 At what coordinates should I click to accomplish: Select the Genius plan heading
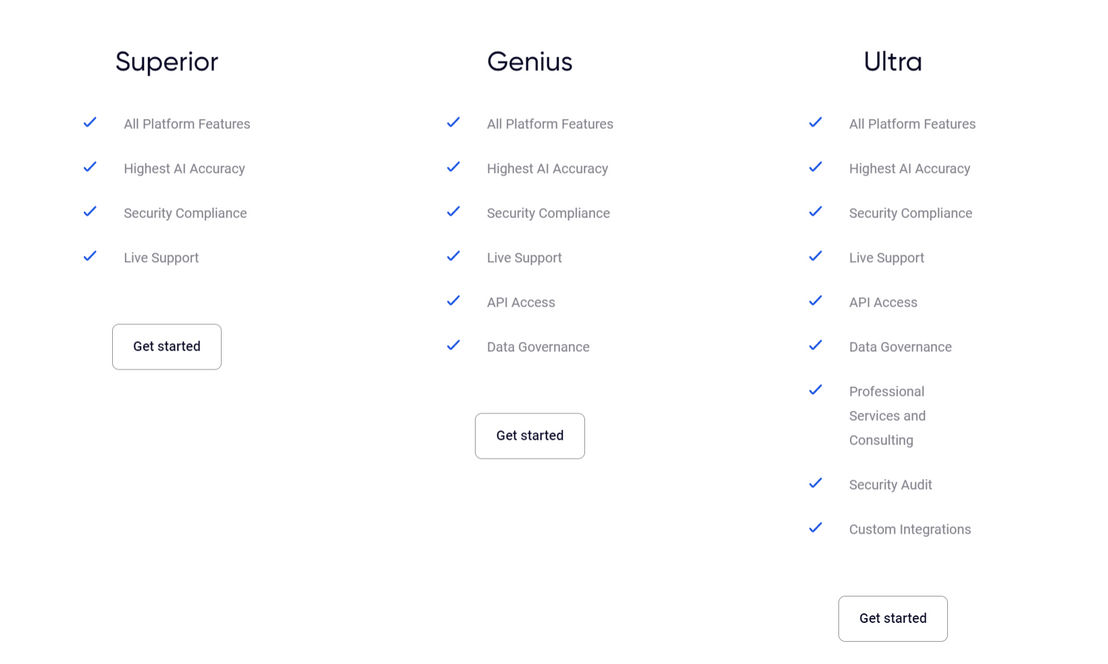[530, 62]
